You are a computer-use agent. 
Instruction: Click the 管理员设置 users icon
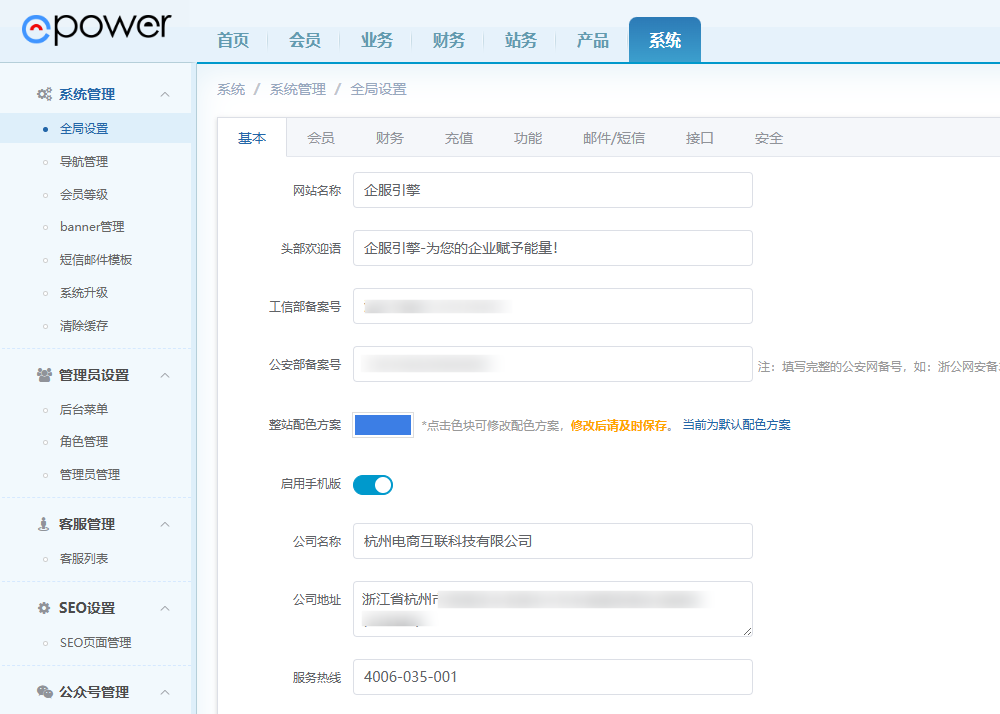44,375
